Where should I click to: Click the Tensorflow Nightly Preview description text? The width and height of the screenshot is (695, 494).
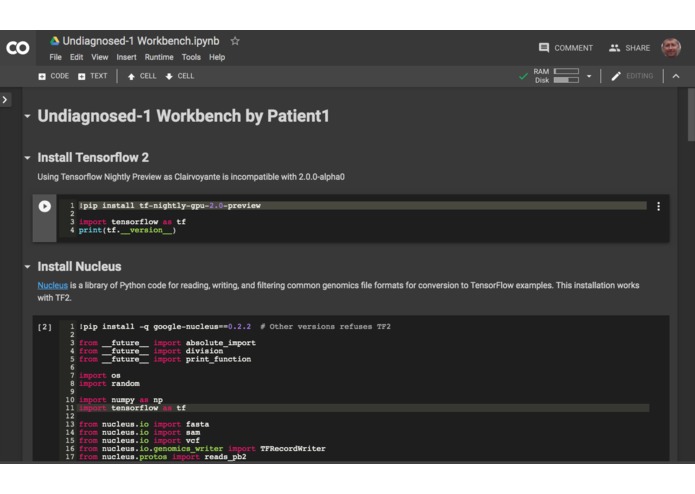[191, 177]
